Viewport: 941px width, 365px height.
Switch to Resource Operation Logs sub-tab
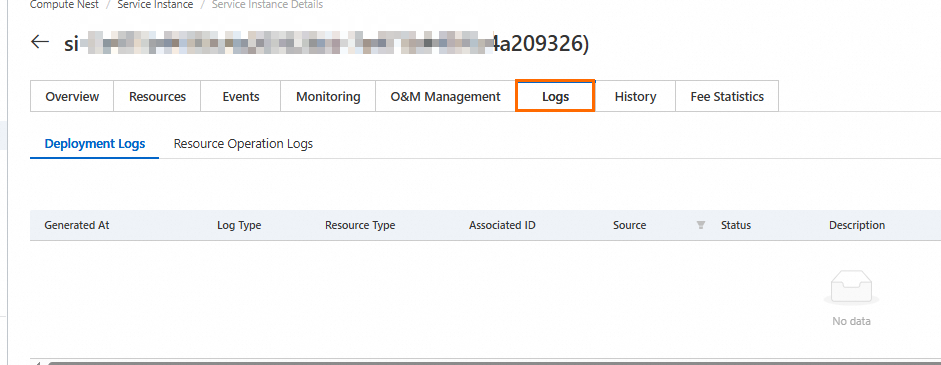pos(243,144)
